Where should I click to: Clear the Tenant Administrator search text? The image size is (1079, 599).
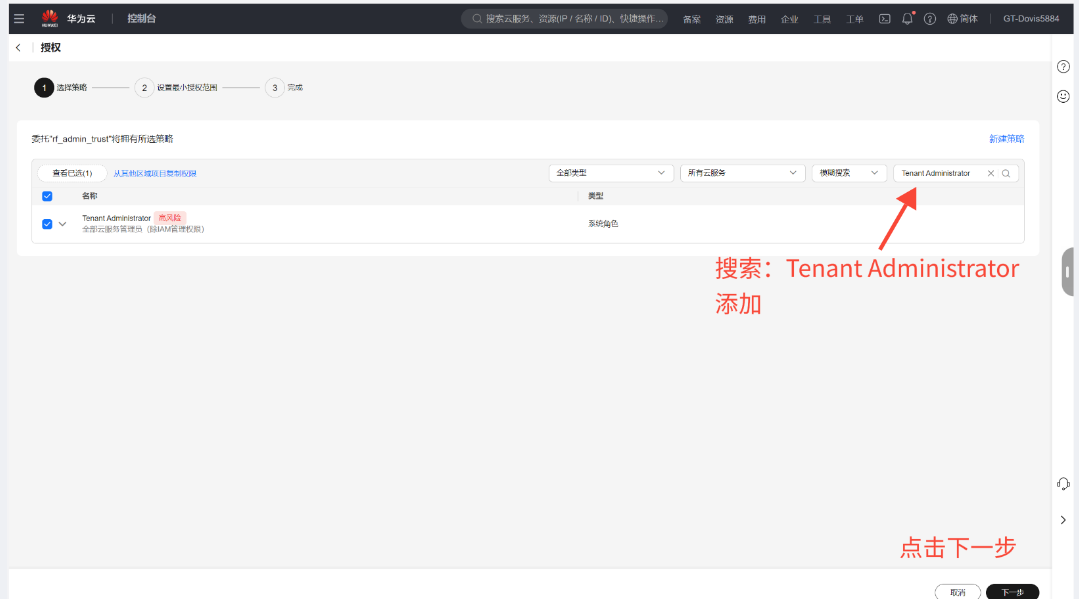(991, 173)
